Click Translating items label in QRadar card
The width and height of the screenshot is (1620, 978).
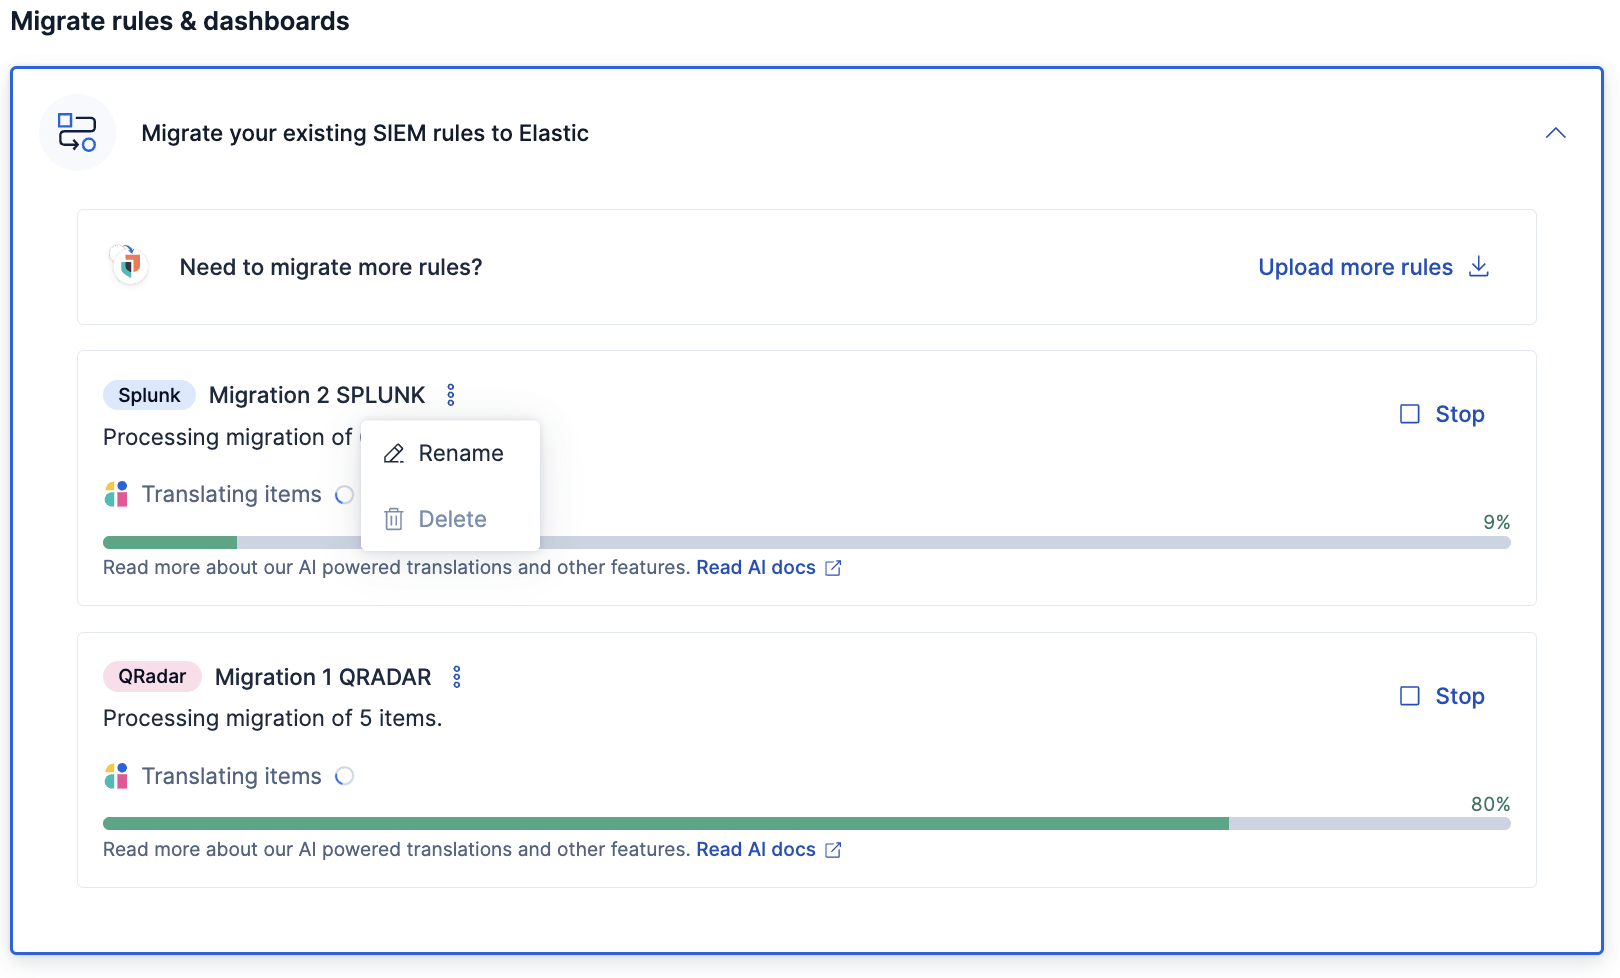point(231,776)
